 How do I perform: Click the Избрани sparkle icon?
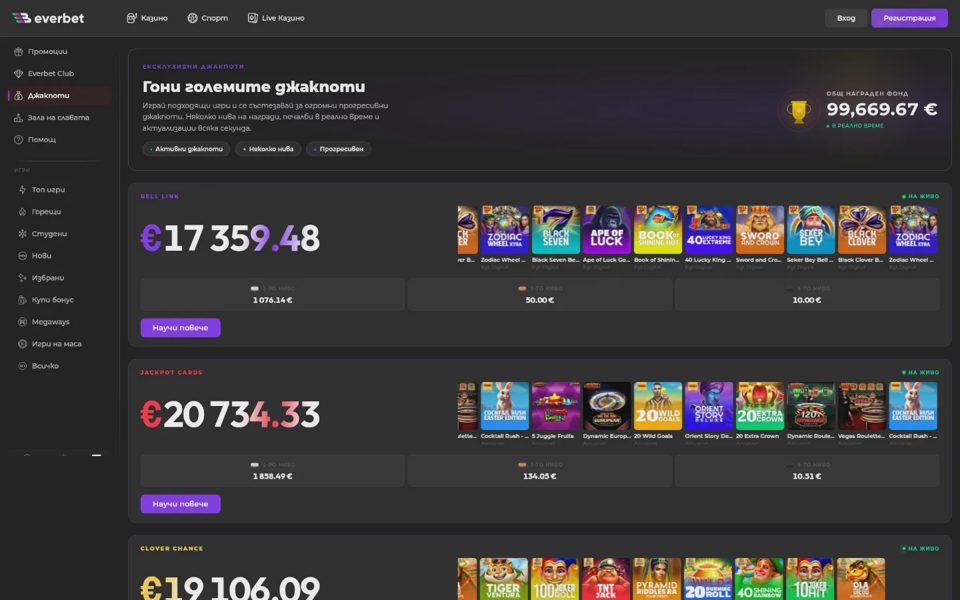point(23,278)
